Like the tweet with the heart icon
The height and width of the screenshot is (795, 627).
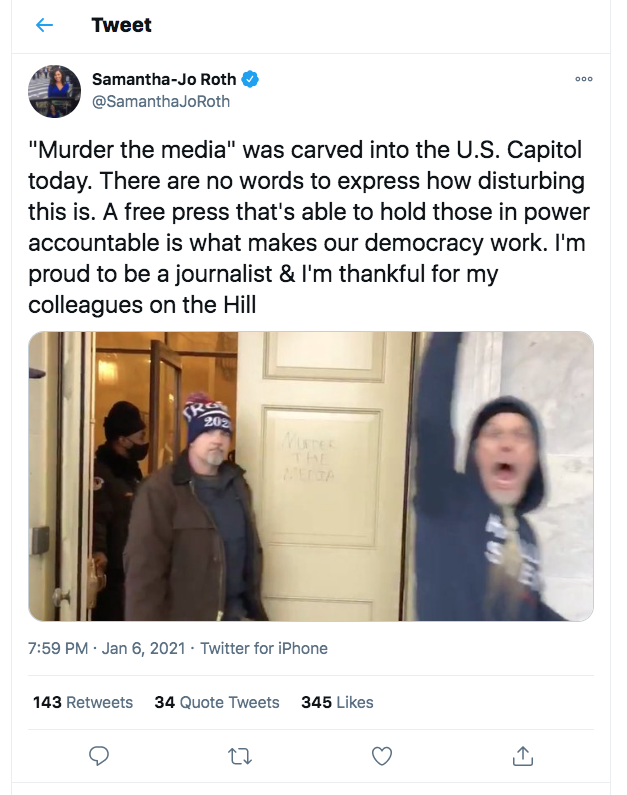[382, 756]
